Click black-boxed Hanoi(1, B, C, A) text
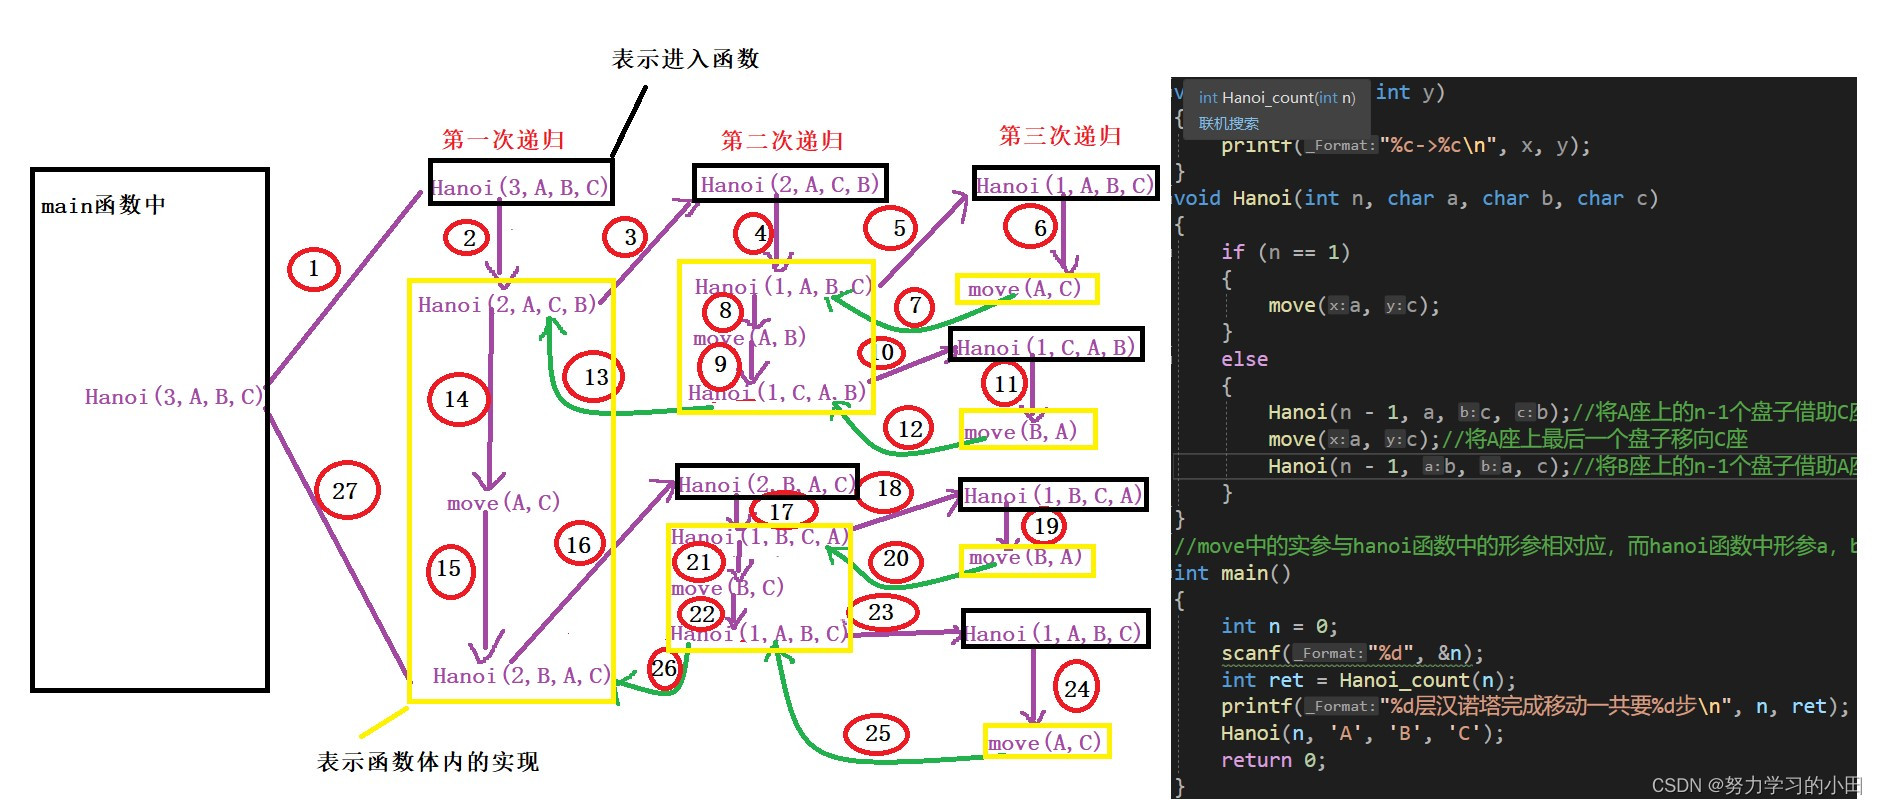1877x805 pixels. (1052, 494)
